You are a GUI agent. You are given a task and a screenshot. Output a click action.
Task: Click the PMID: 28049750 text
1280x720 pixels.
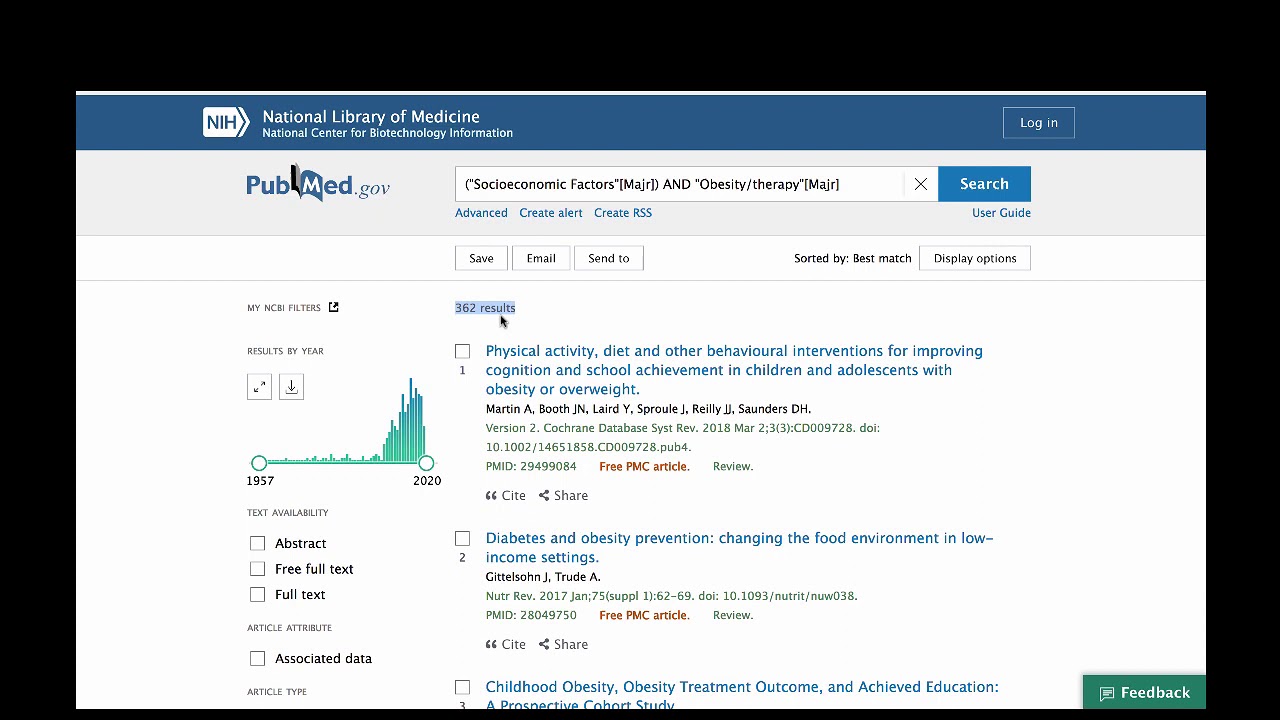531,615
